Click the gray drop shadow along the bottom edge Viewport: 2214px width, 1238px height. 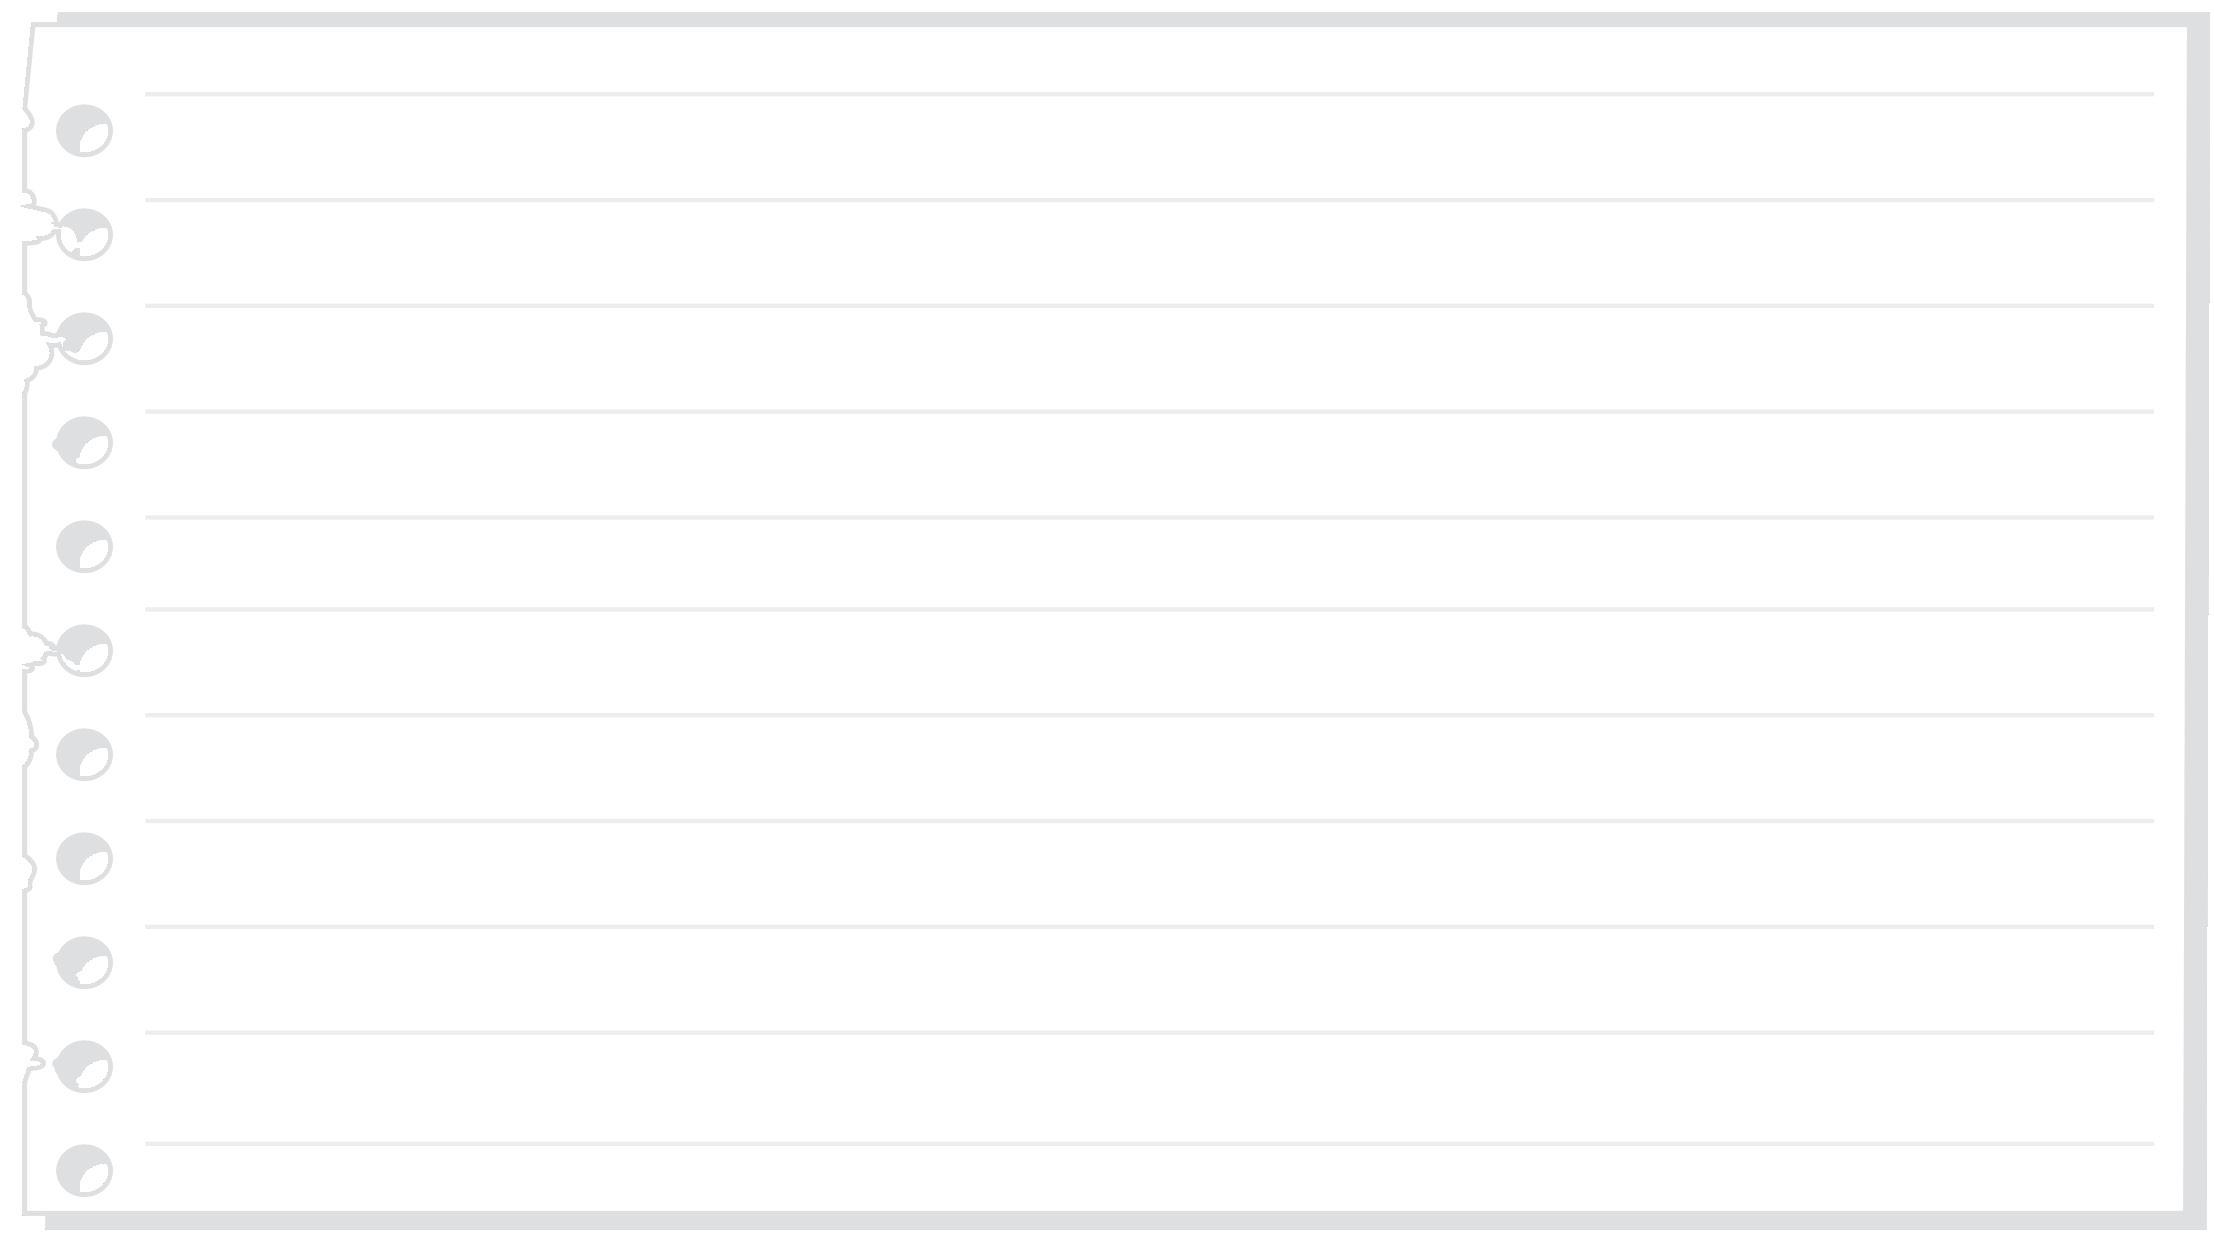[x=1125, y=1221]
